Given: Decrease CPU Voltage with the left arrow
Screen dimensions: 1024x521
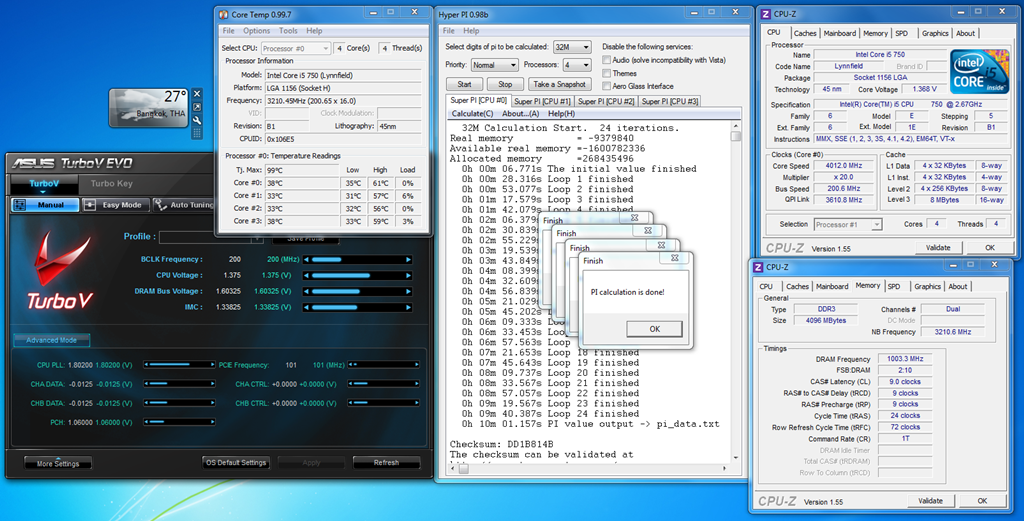Looking at the screenshot, I should (308, 275).
